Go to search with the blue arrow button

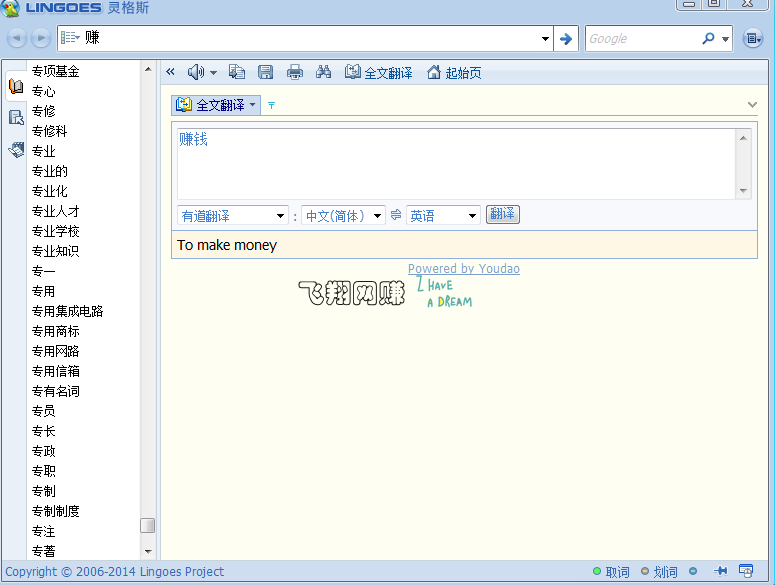tap(566, 39)
